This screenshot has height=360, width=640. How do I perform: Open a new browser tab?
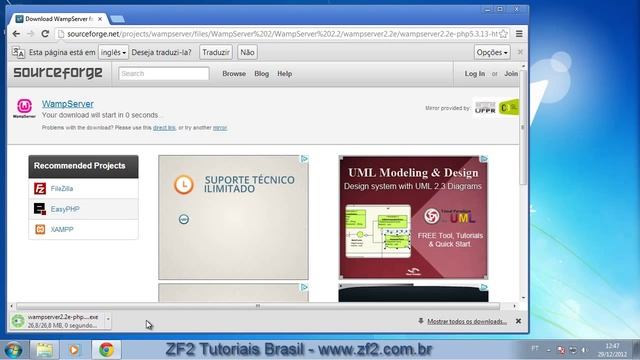click(x=118, y=19)
